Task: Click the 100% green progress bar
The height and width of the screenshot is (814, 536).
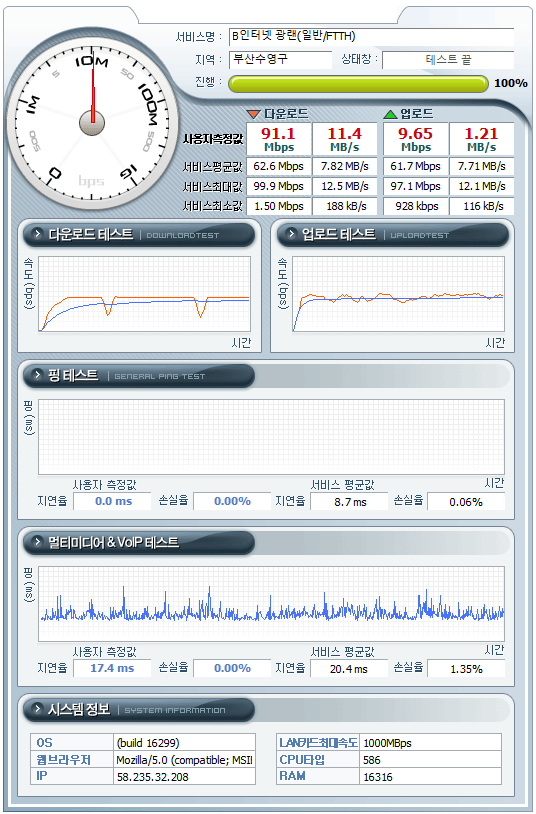Action: (x=358, y=84)
